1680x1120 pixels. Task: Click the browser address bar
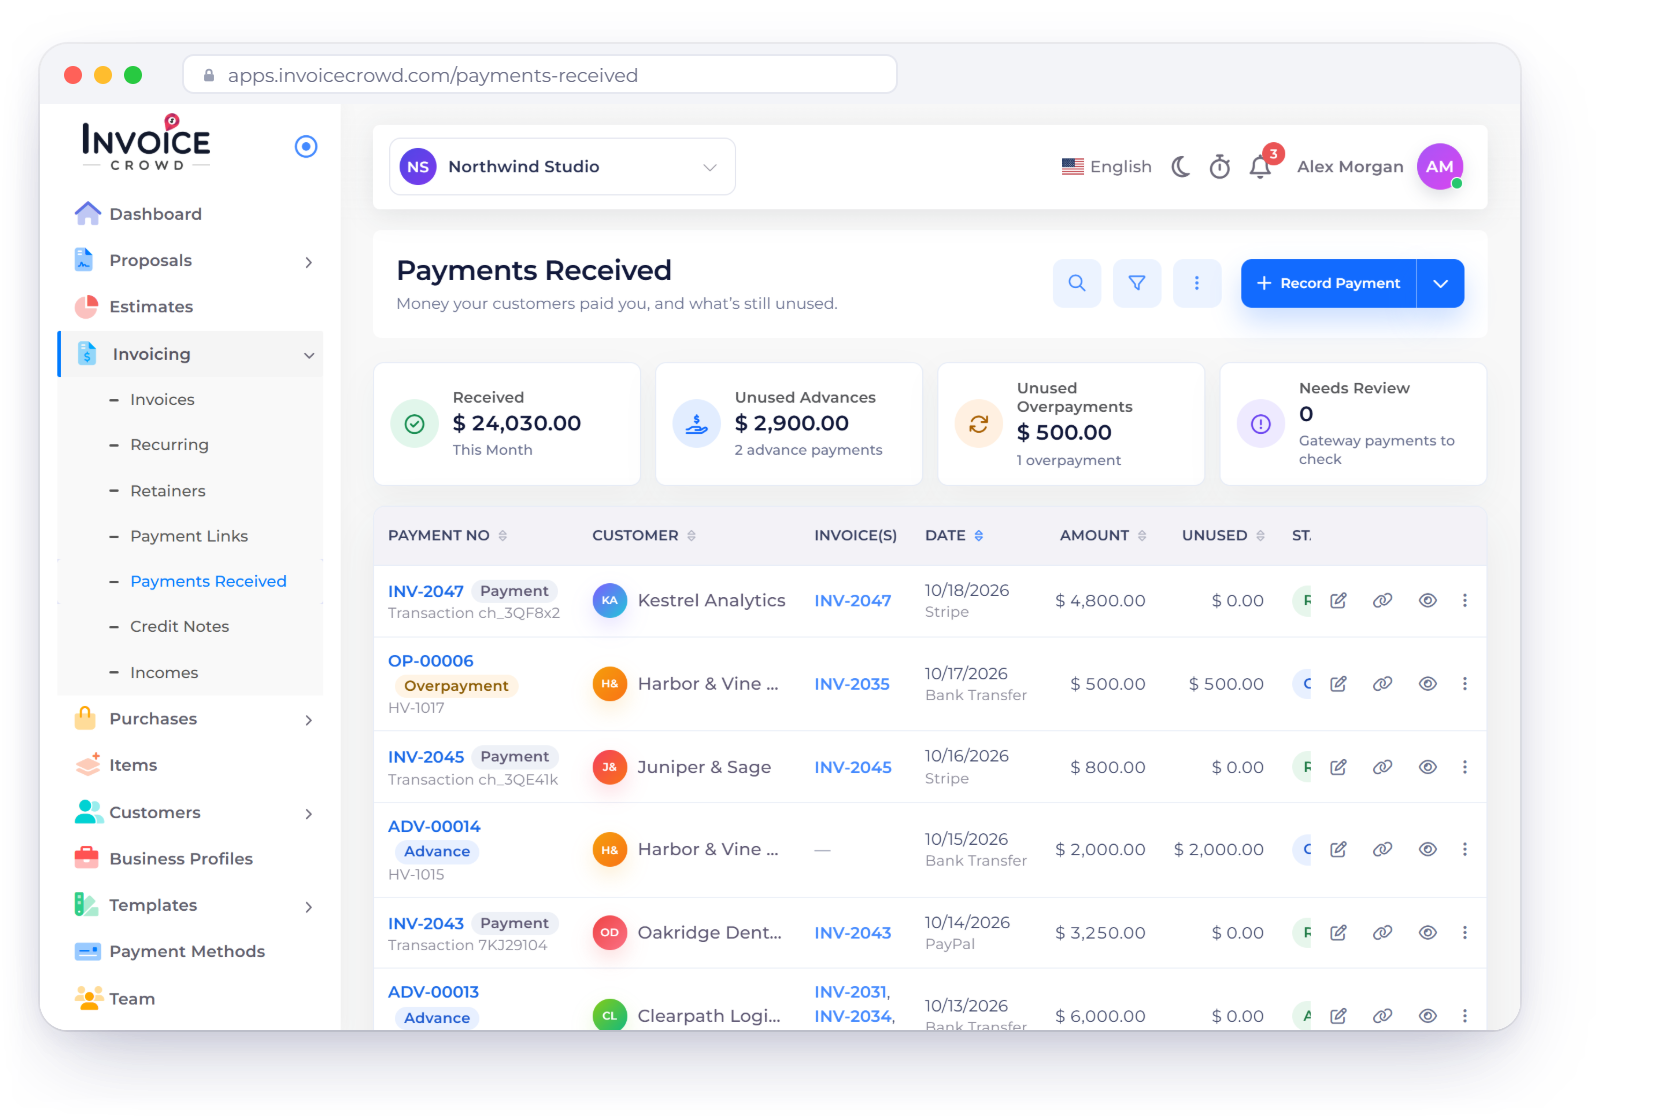pyautogui.click(x=540, y=75)
